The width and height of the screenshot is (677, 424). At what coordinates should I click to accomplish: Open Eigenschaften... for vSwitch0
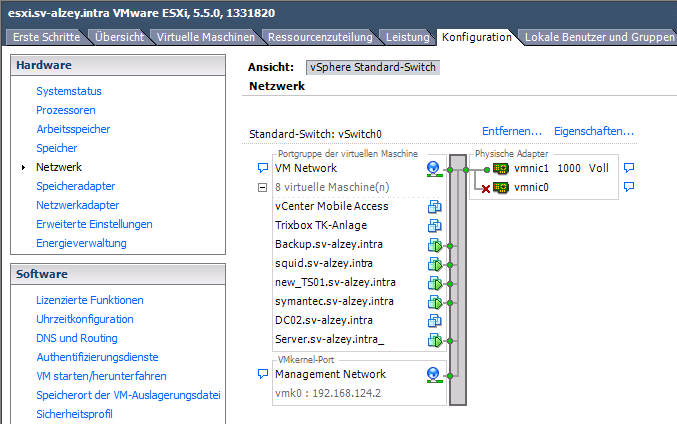[594, 131]
